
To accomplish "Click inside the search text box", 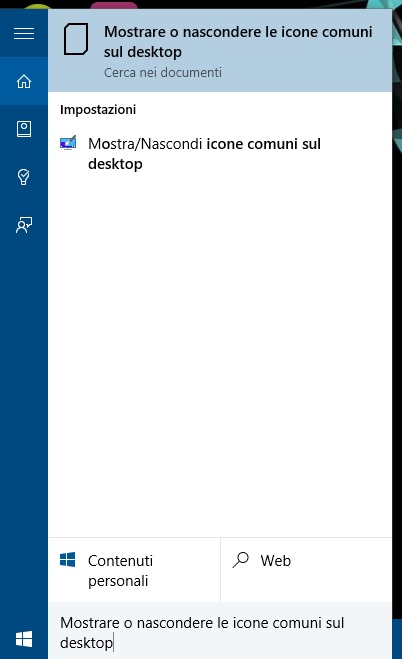I will tap(220, 631).
